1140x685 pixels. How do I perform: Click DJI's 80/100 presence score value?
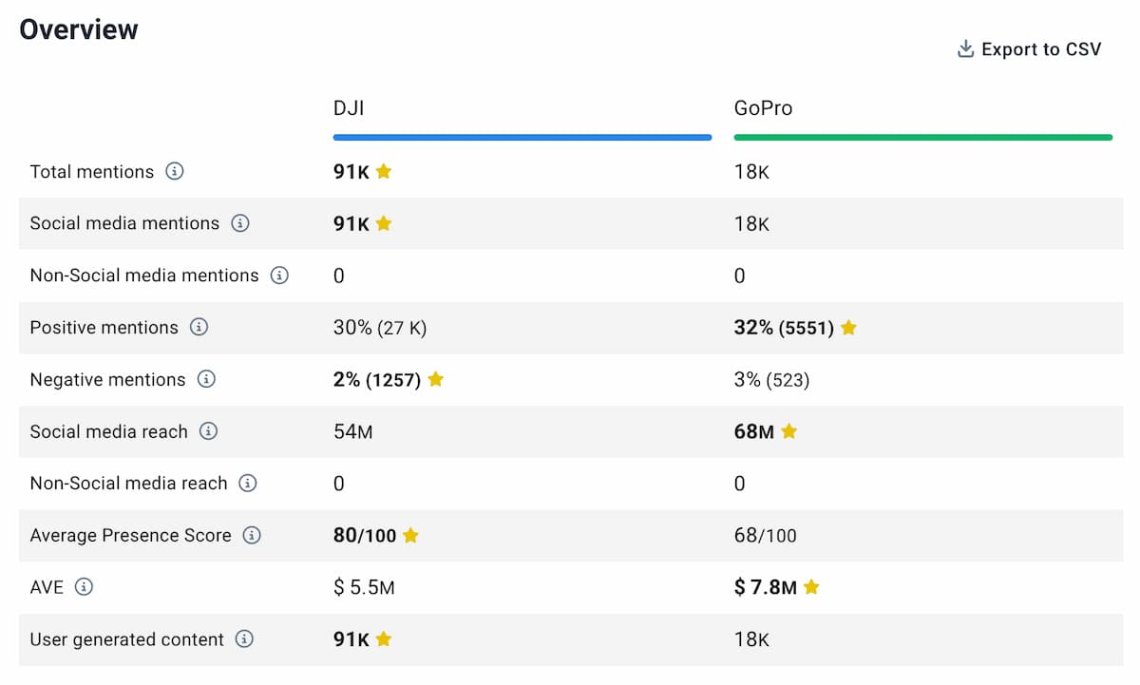[x=364, y=535]
